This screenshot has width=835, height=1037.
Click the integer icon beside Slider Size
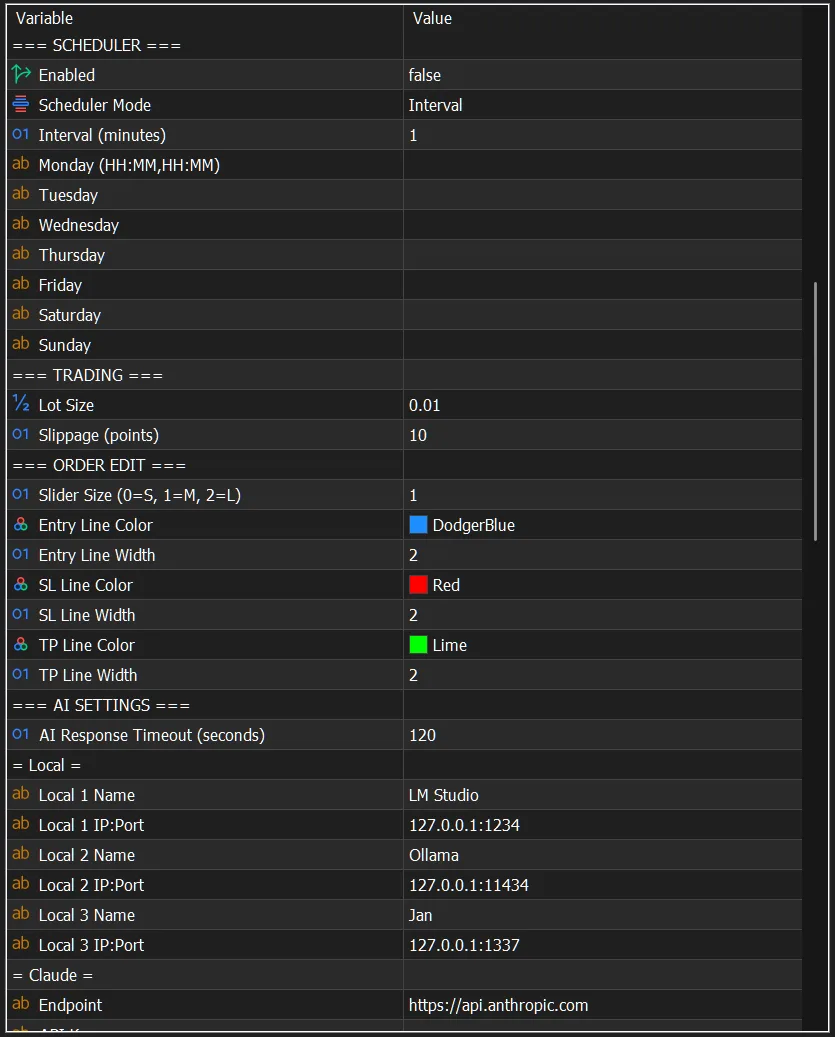pos(21,495)
